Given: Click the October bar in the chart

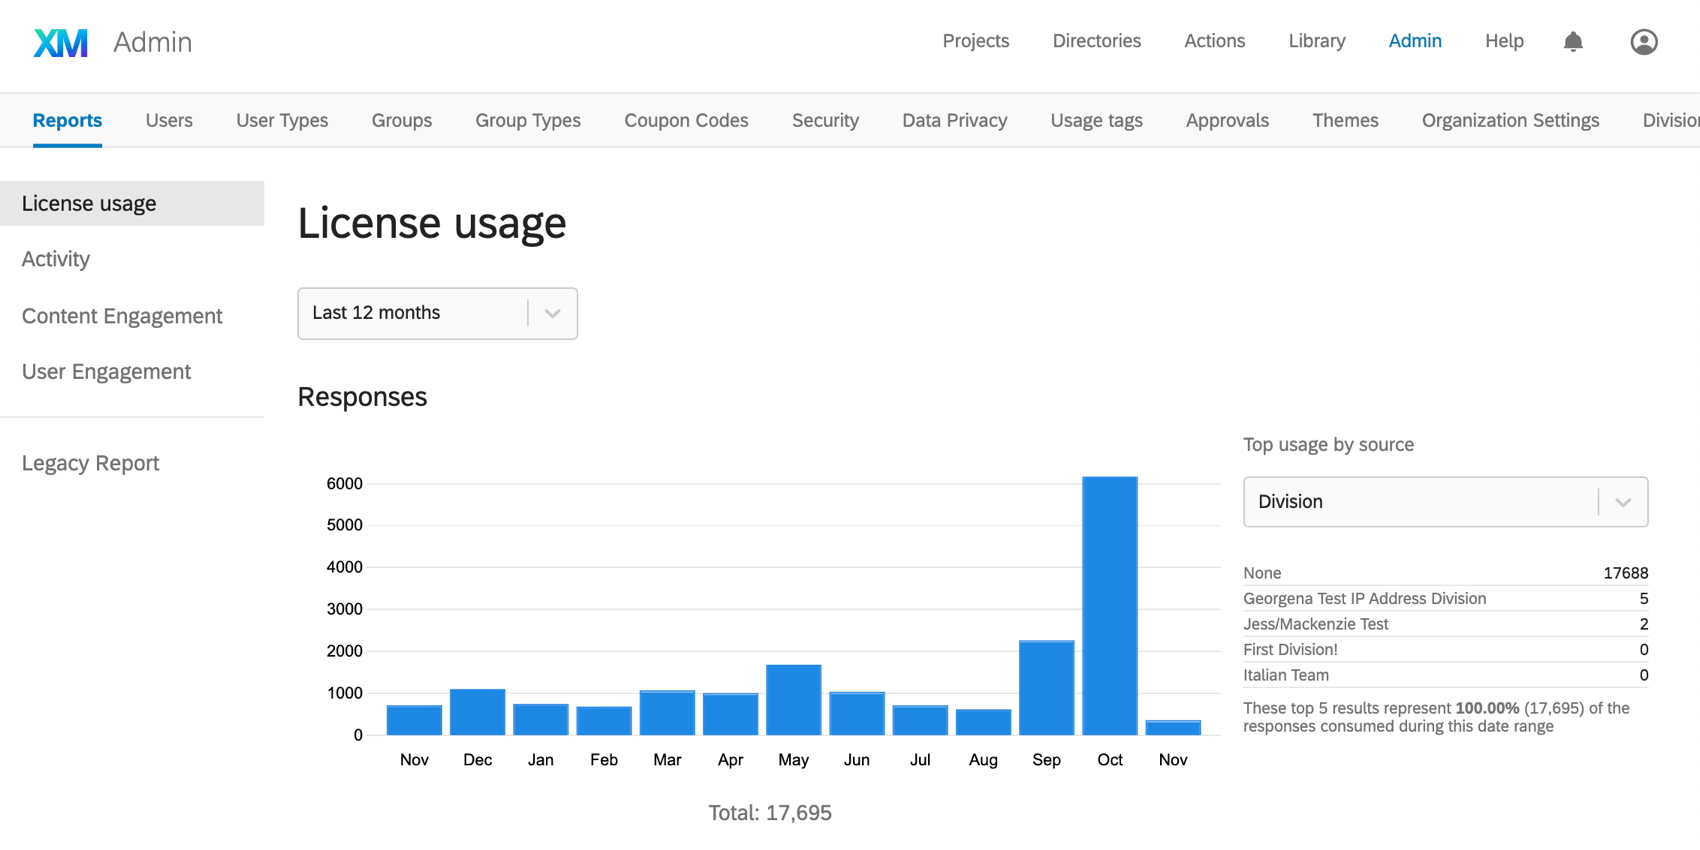Looking at the screenshot, I should tap(1109, 605).
